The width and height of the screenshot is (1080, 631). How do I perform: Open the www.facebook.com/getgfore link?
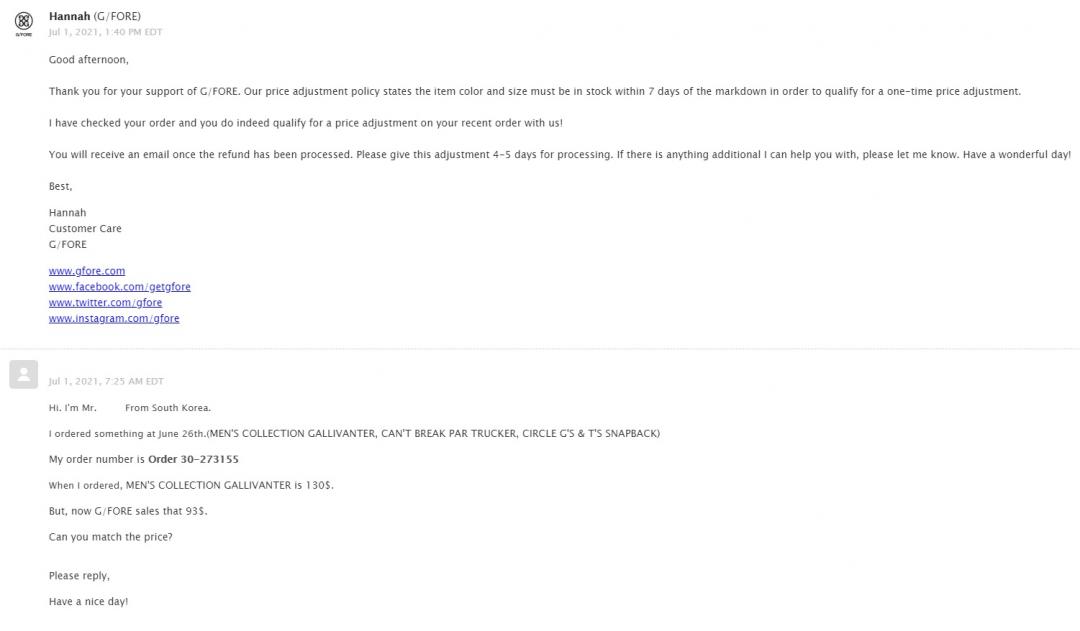click(x=119, y=287)
